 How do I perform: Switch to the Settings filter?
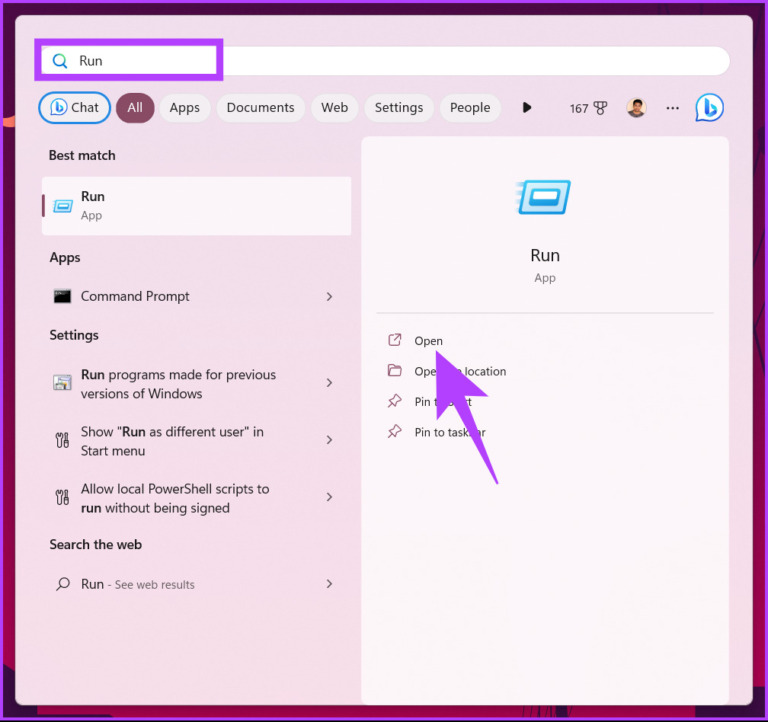click(x=399, y=107)
